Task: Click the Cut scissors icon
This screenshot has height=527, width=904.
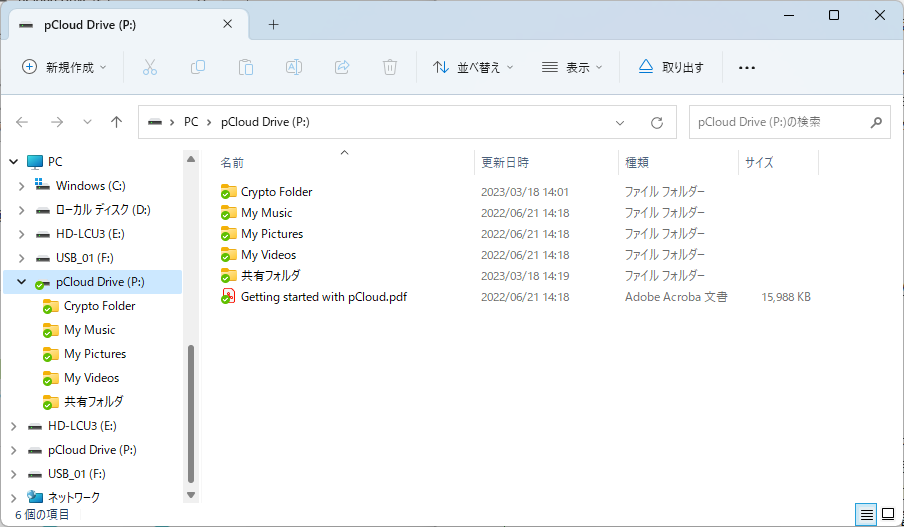Action: (150, 67)
